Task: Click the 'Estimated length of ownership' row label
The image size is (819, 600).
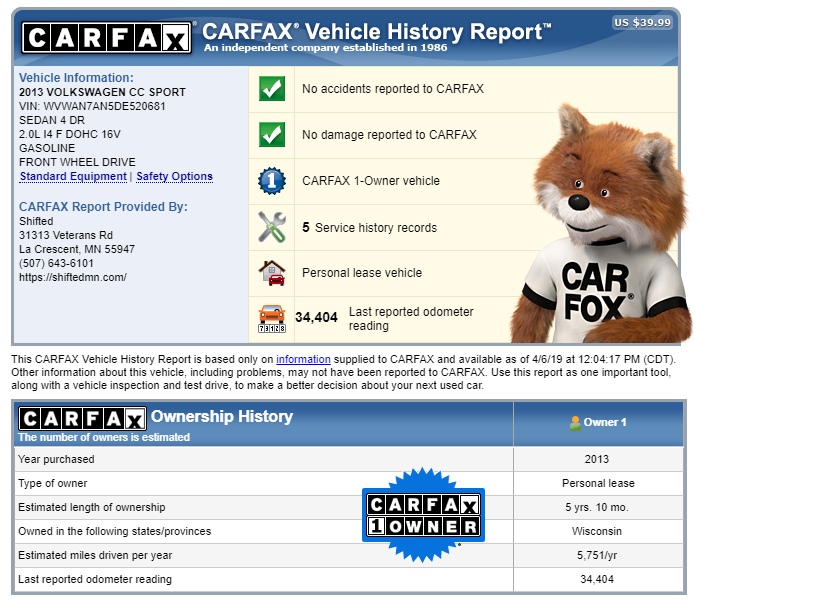Action: [x=92, y=508]
